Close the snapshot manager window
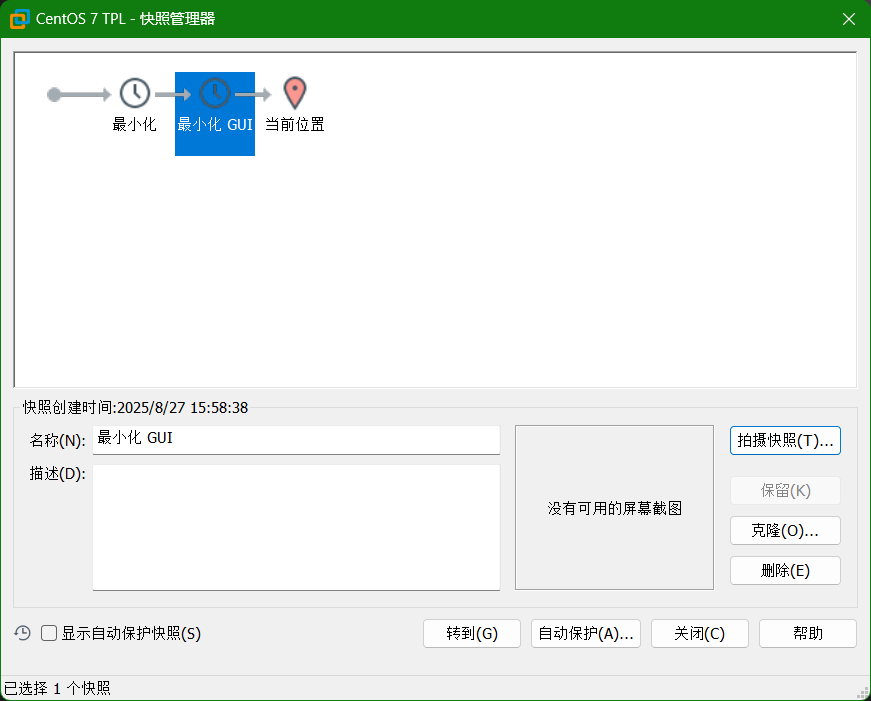Screen dimensions: 871x701 pos(848,19)
